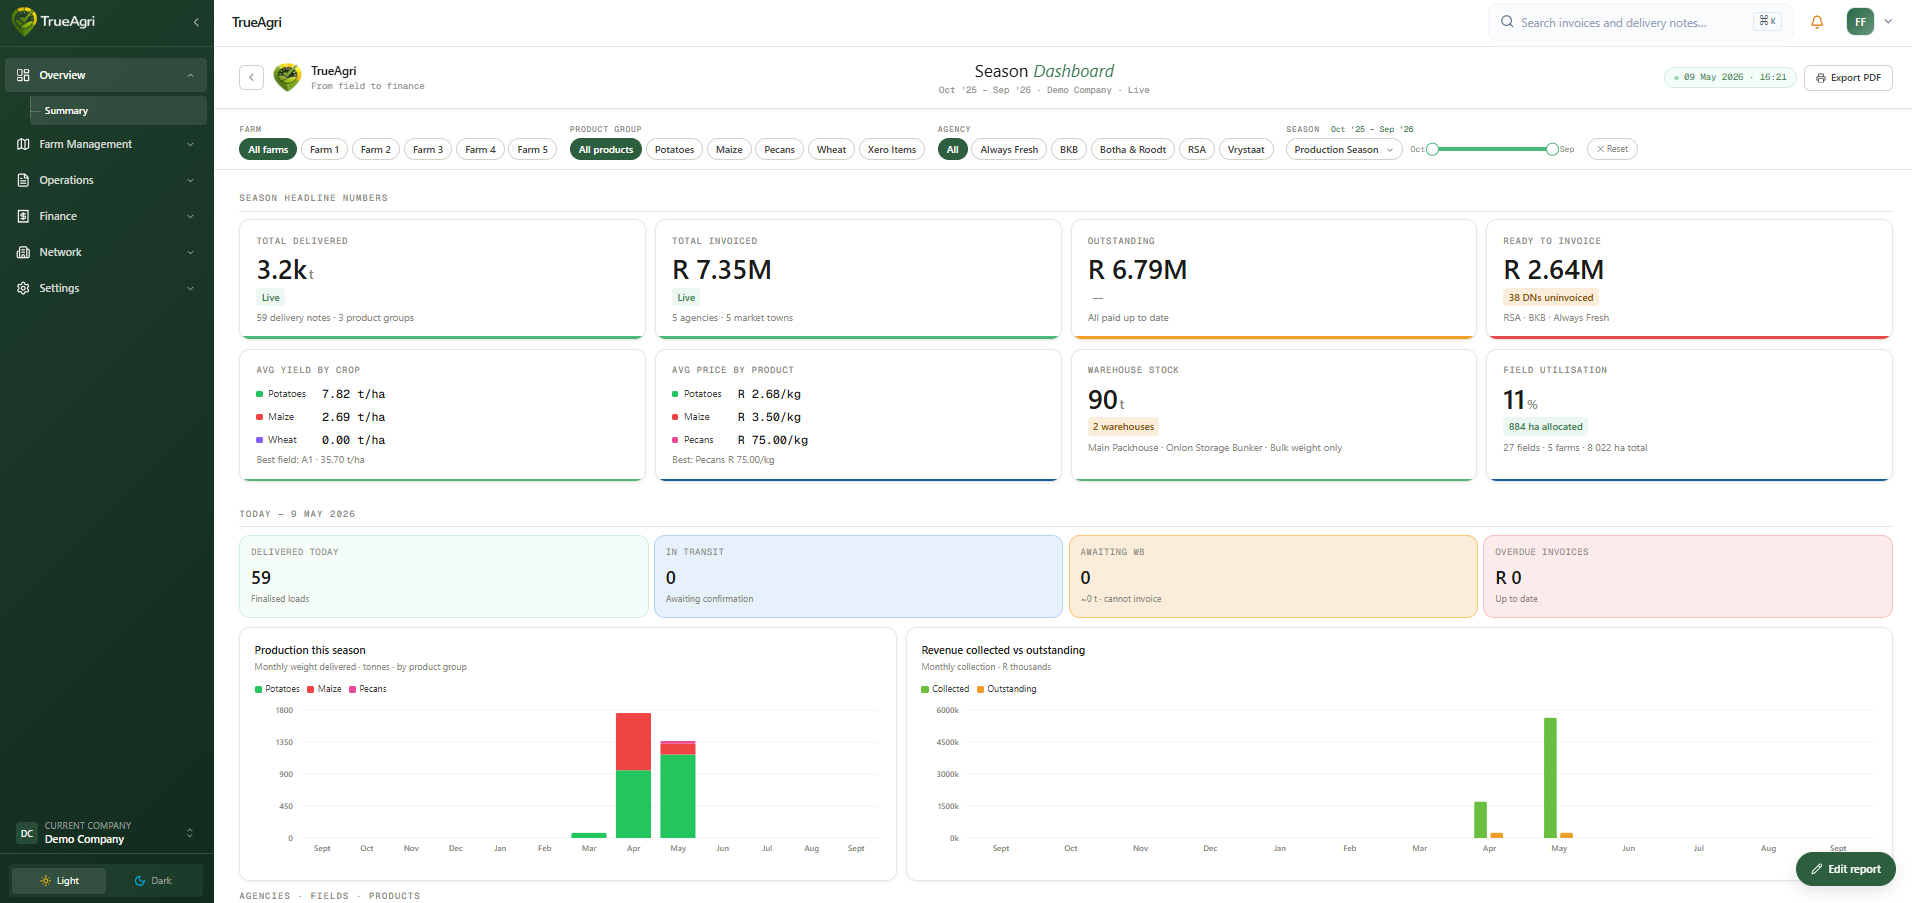Open Finance menu
The width and height of the screenshot is (1912, 903).
click(106, 216)
